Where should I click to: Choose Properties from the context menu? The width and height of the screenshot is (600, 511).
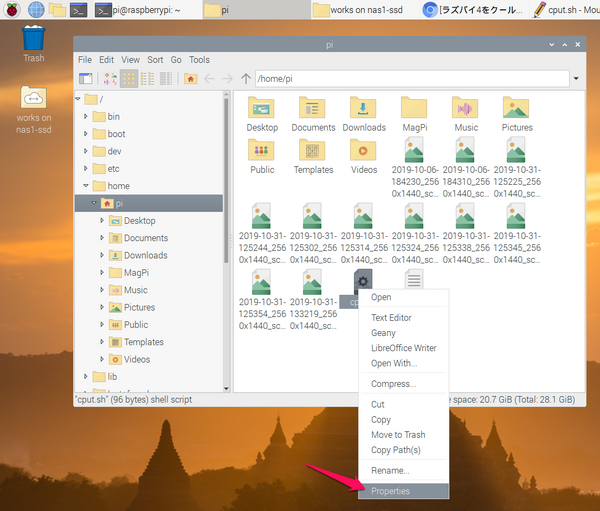point(390,491)
